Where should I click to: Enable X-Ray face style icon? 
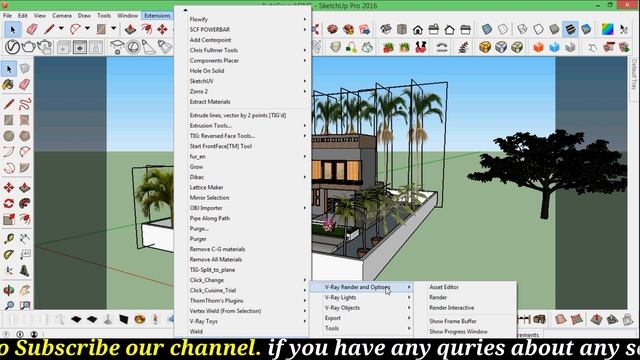point(487,29)
